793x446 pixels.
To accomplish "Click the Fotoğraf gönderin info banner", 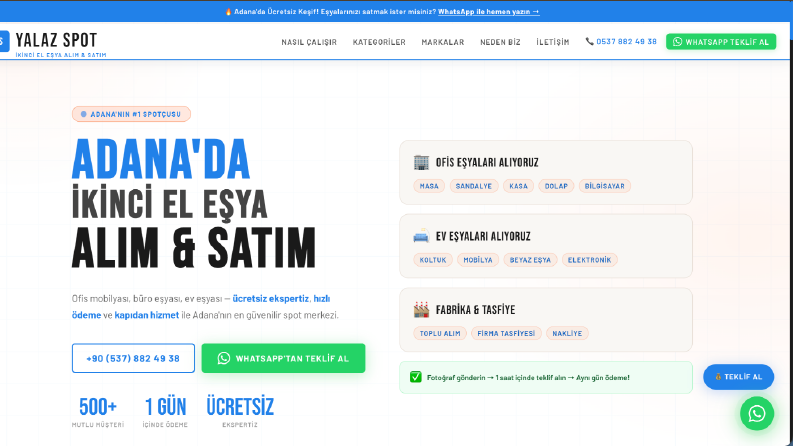I will 546,377.
